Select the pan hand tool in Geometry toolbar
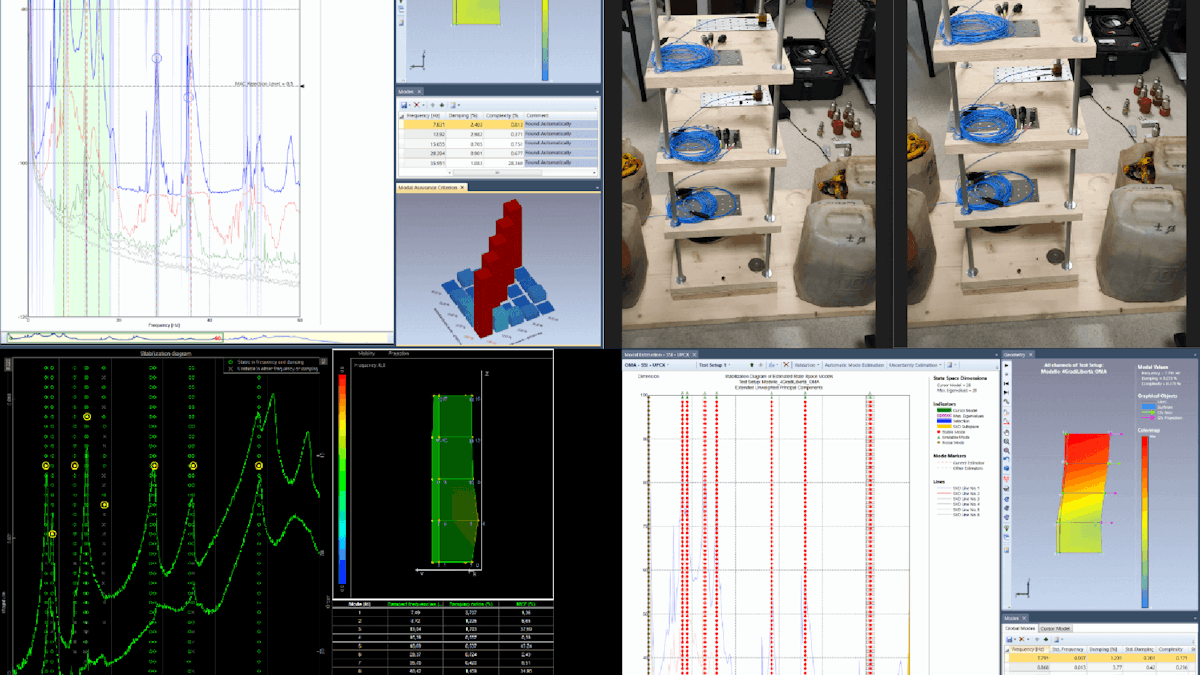The image size is (1200, 675). (1006, 432)
